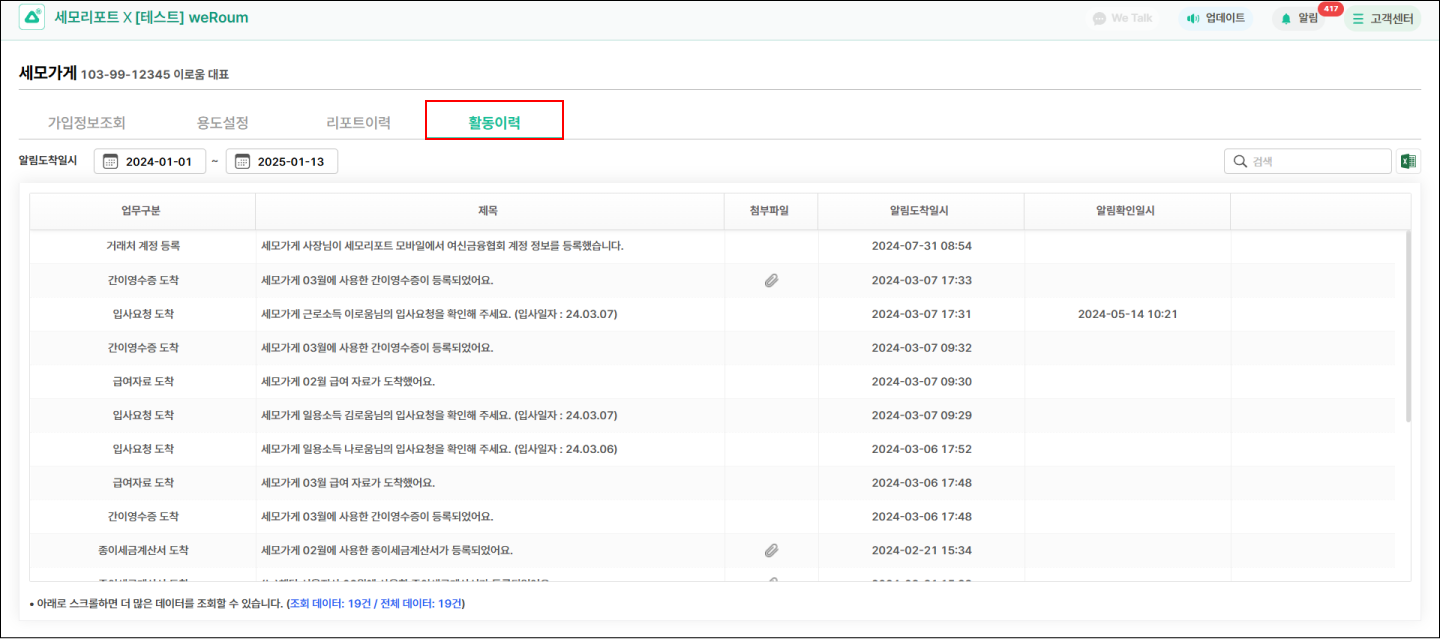Screen dimensions: 1440x639
Task: Open the 알림 bell notifications
Action: 1299,18
